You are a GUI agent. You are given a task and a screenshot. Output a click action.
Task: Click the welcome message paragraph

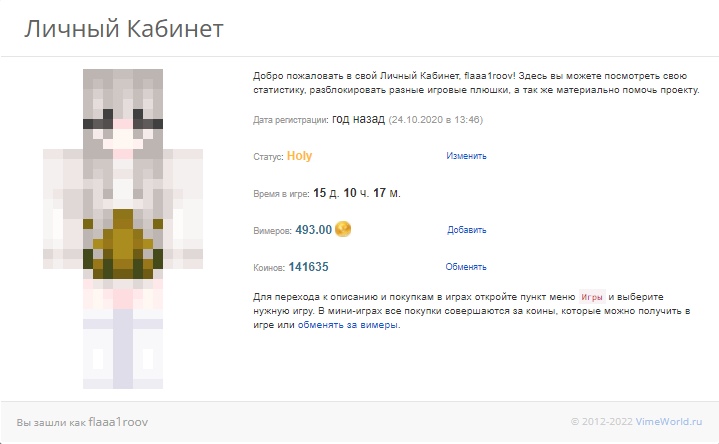point(476,83)
